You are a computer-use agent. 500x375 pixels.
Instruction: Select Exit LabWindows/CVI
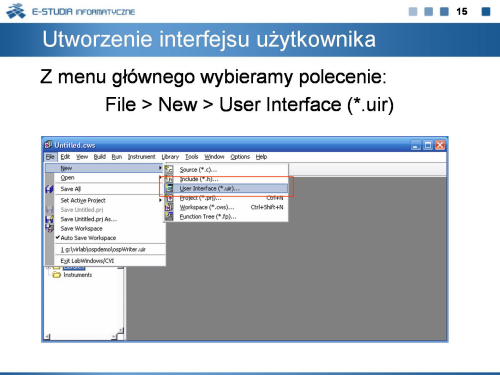87,261
